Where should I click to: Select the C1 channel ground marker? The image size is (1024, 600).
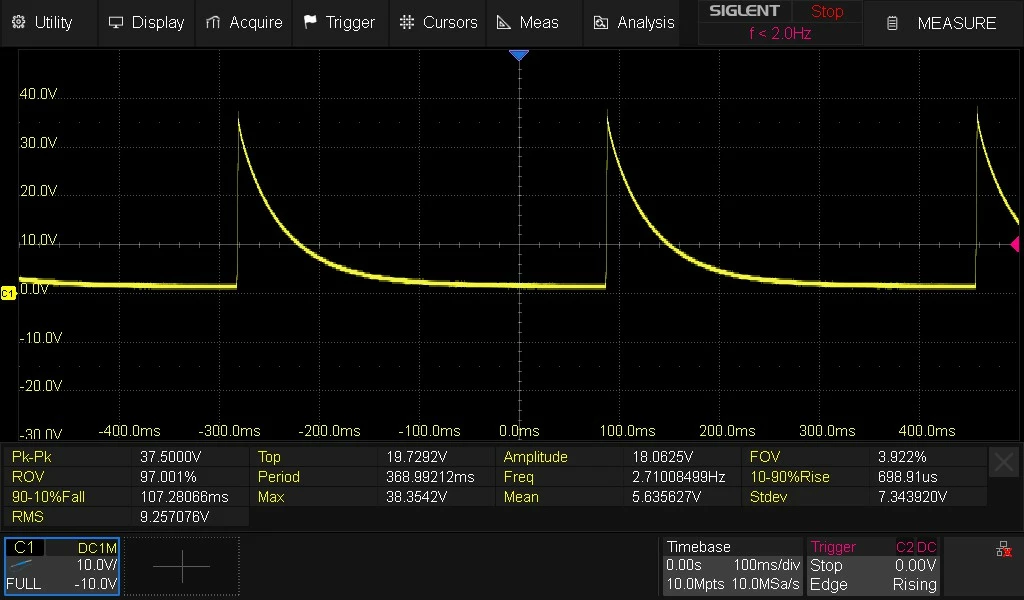point(8,293)
